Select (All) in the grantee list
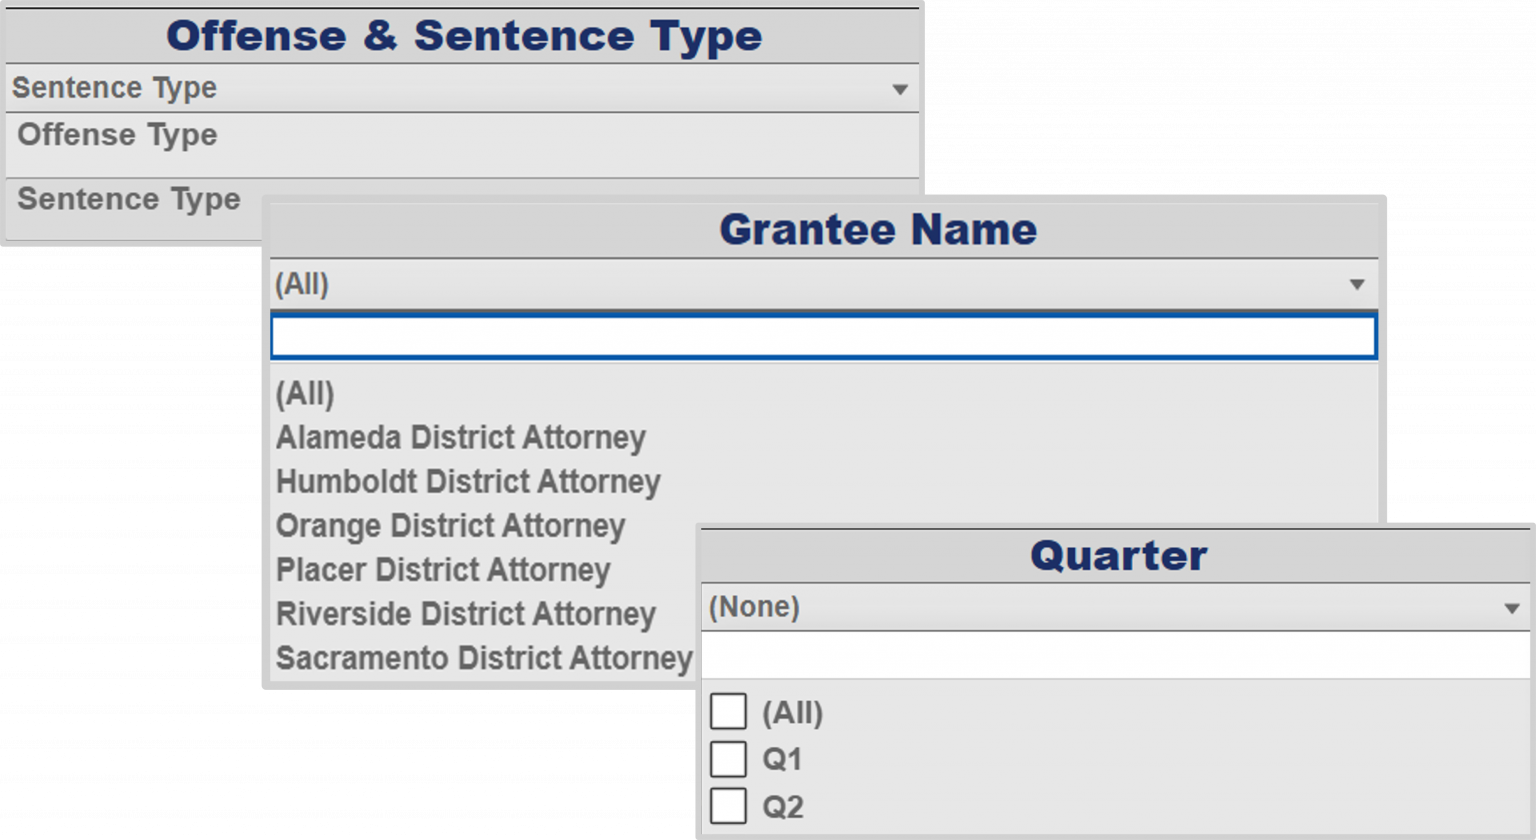Viewport: 1536px width, 840px height. 305,393
